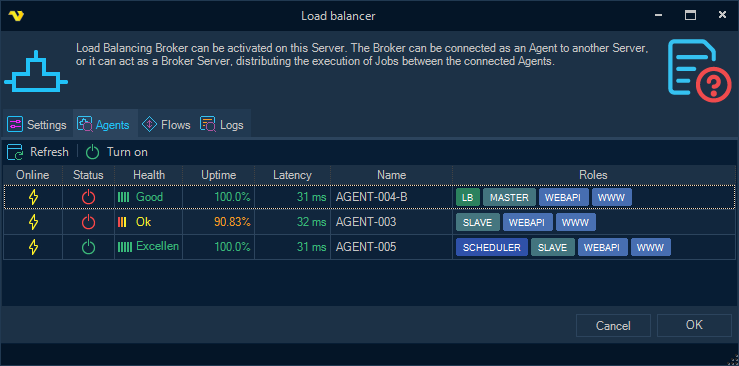Sort by the Health column header
Viewport: 739px width, 366px height.
coord(148,175)
